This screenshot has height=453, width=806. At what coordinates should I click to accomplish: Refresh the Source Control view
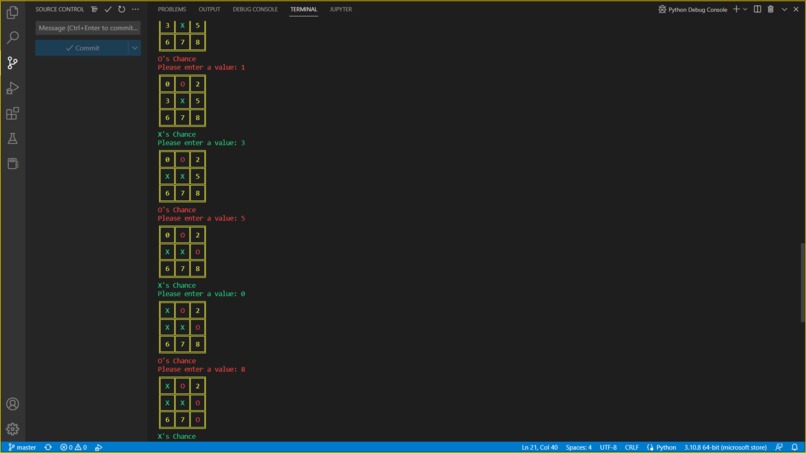coord(121,9)
